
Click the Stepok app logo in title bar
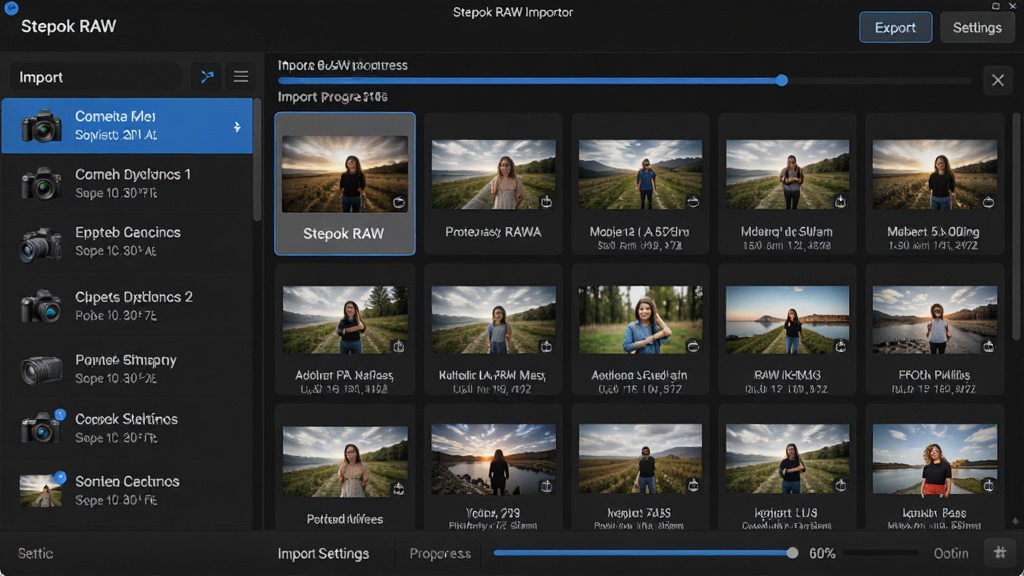click(11, 8)
